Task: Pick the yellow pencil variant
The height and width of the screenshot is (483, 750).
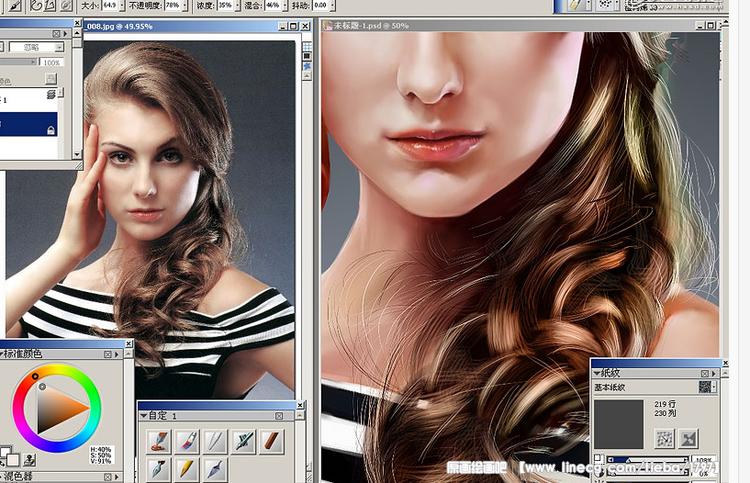Action: (x=187, y=469)
